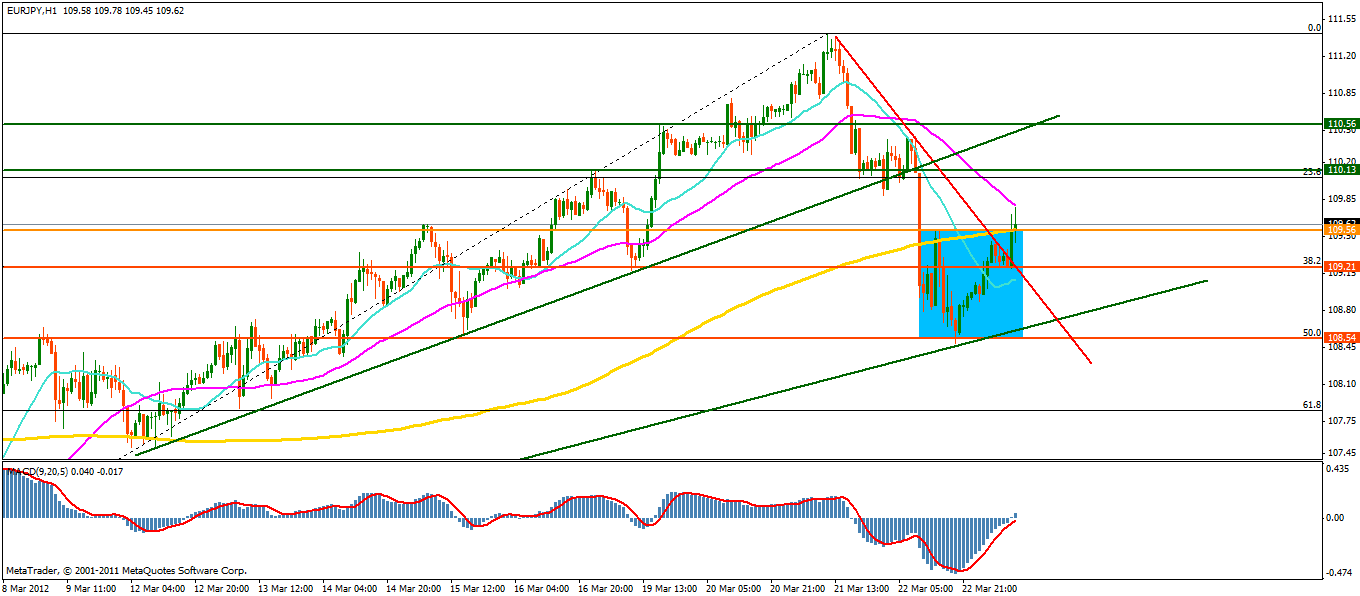The image size is (1360, 596).
Task: Click the MetaTrader copyright text
Action: click(x=125, y=570)
